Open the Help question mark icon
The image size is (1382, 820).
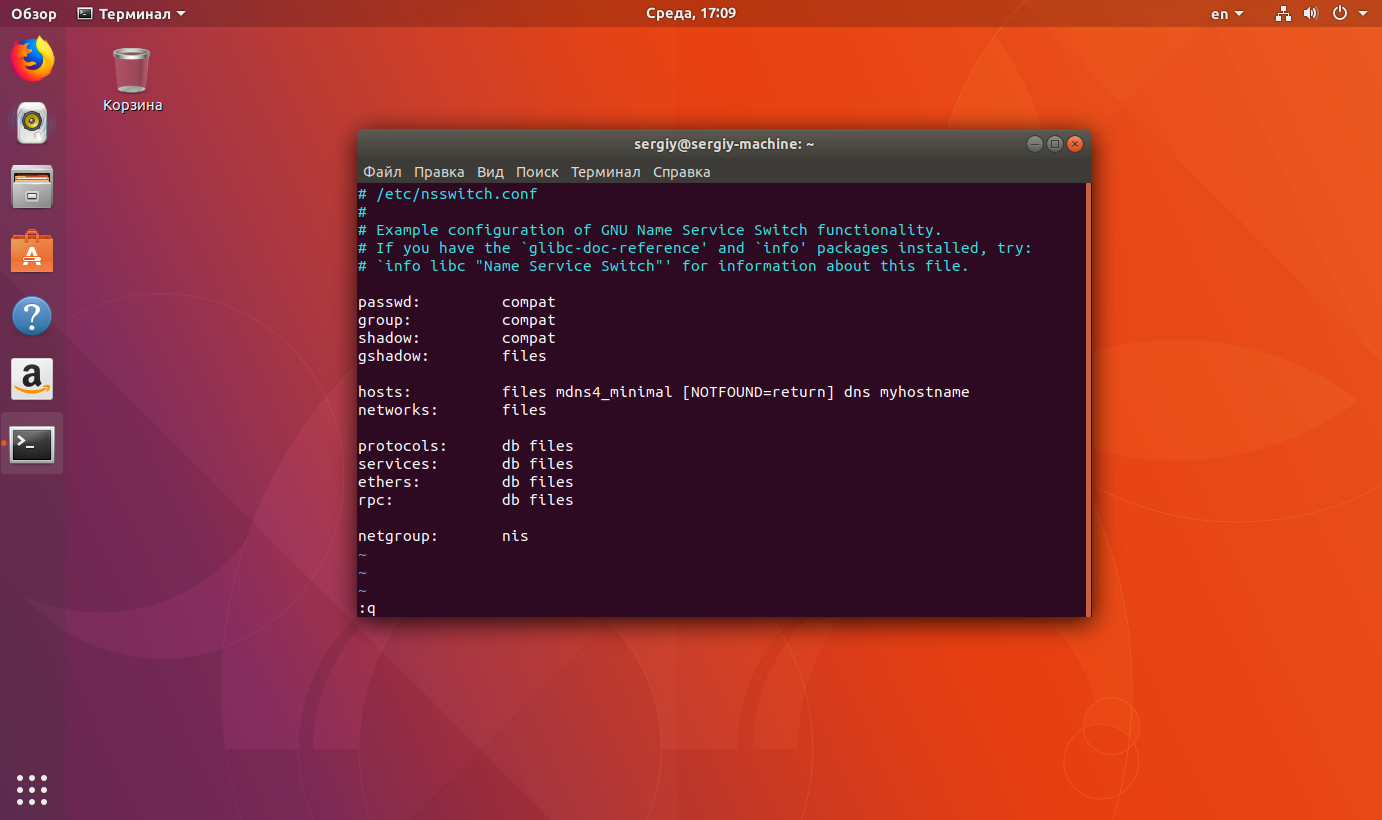pos(32,316)
